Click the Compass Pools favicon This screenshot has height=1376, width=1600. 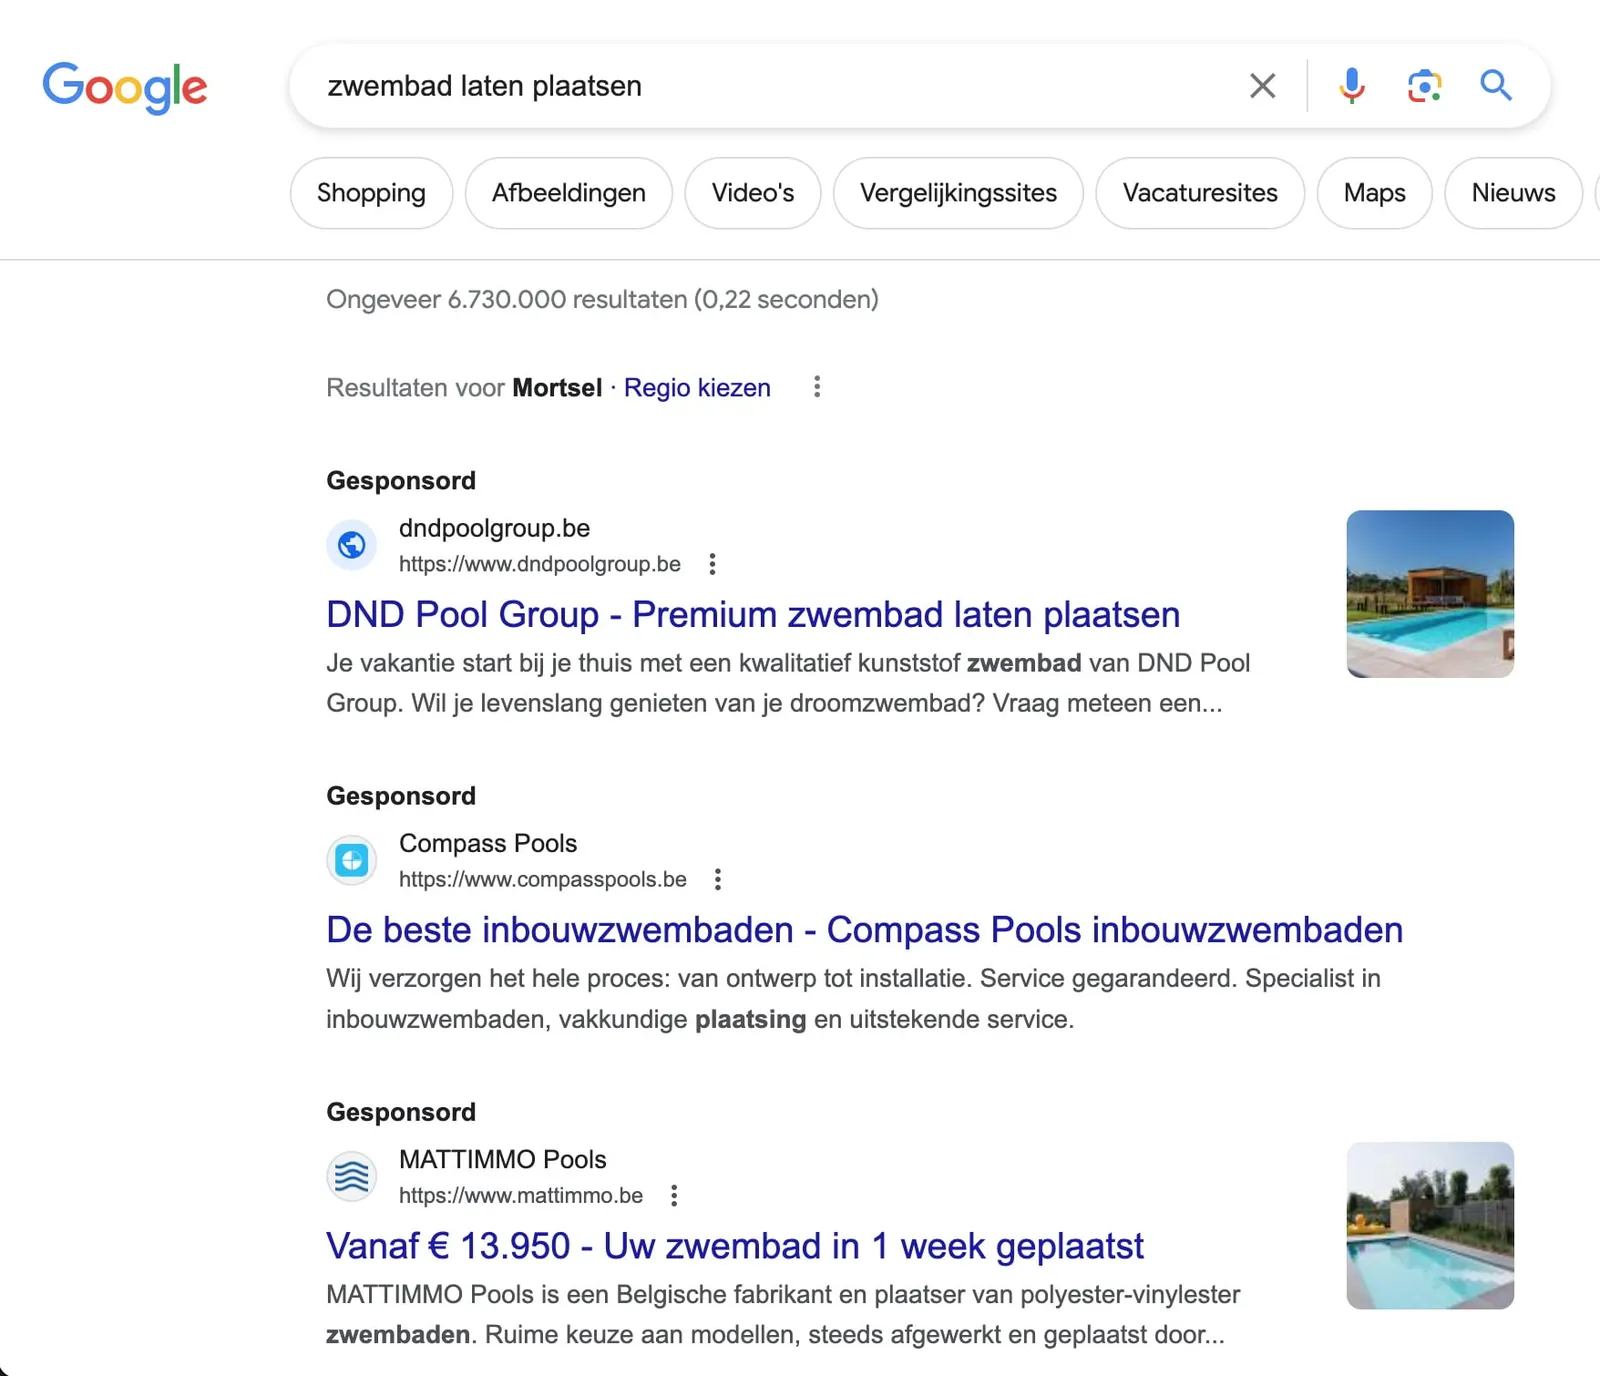point(352,860)
